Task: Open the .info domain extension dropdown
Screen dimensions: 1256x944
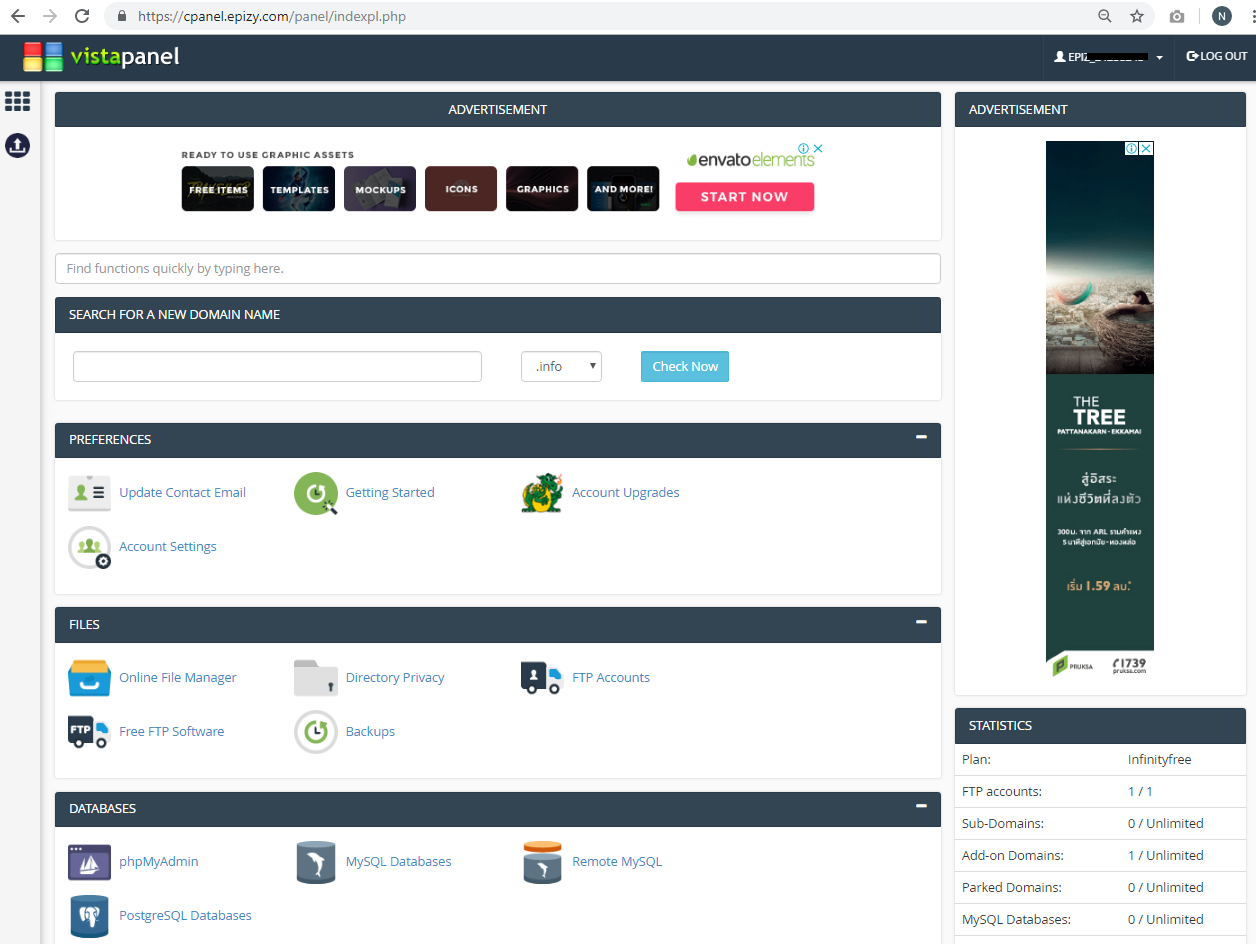Action: point(561,367)
